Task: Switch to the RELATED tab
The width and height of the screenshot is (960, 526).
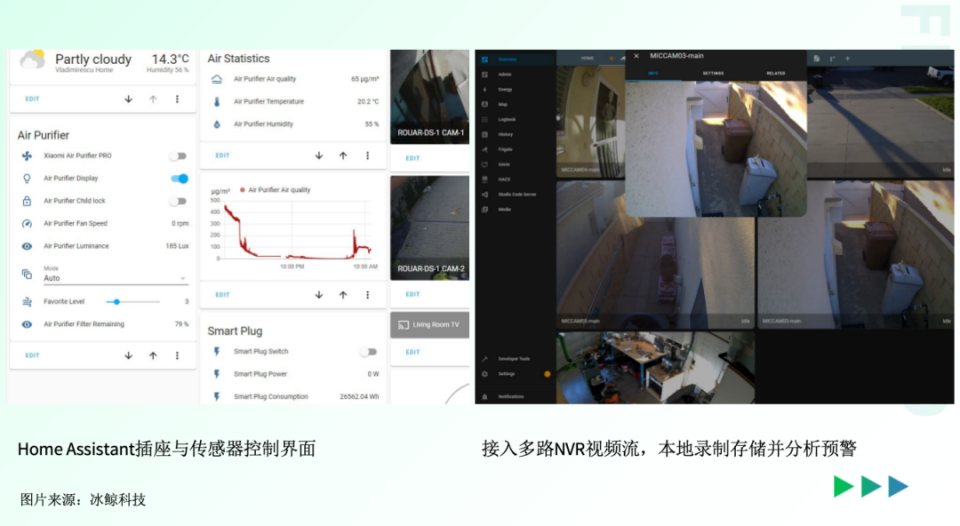Action: coord(776,73)
